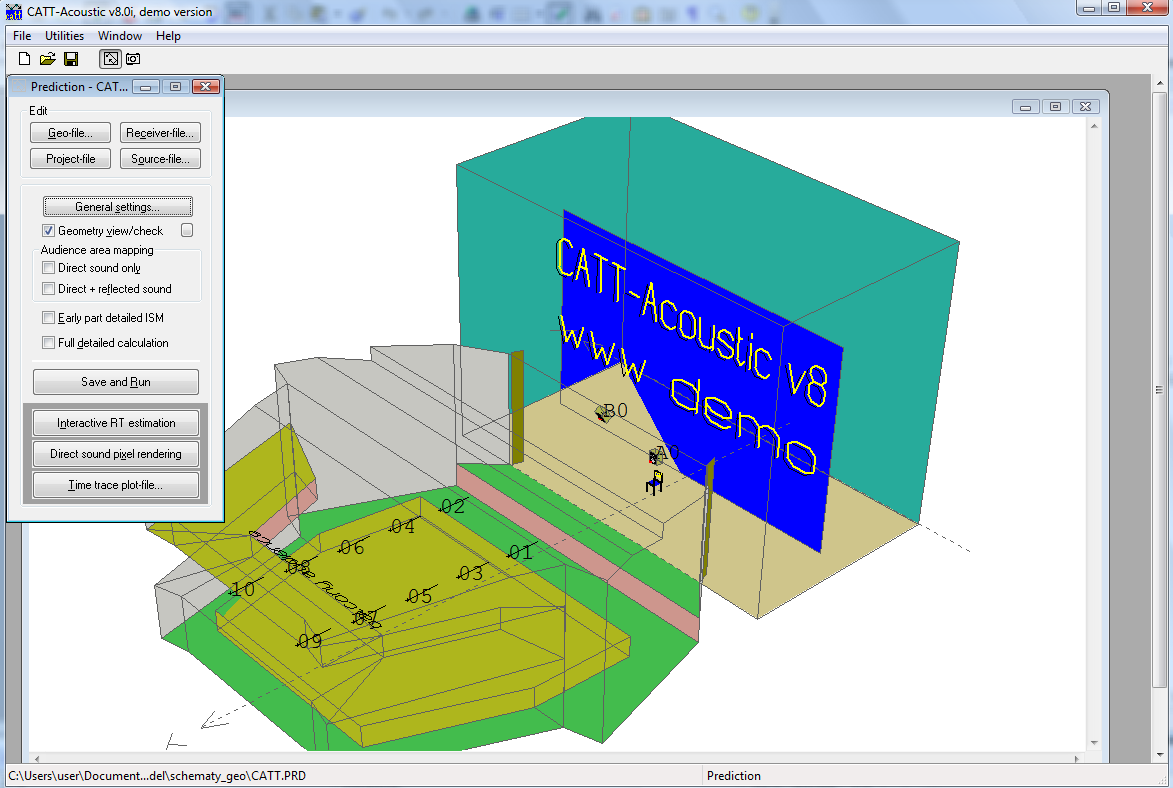Screen dimensions: 1173x788
Task: Launch Interactive RT estimation
Action: coord(116,423)
